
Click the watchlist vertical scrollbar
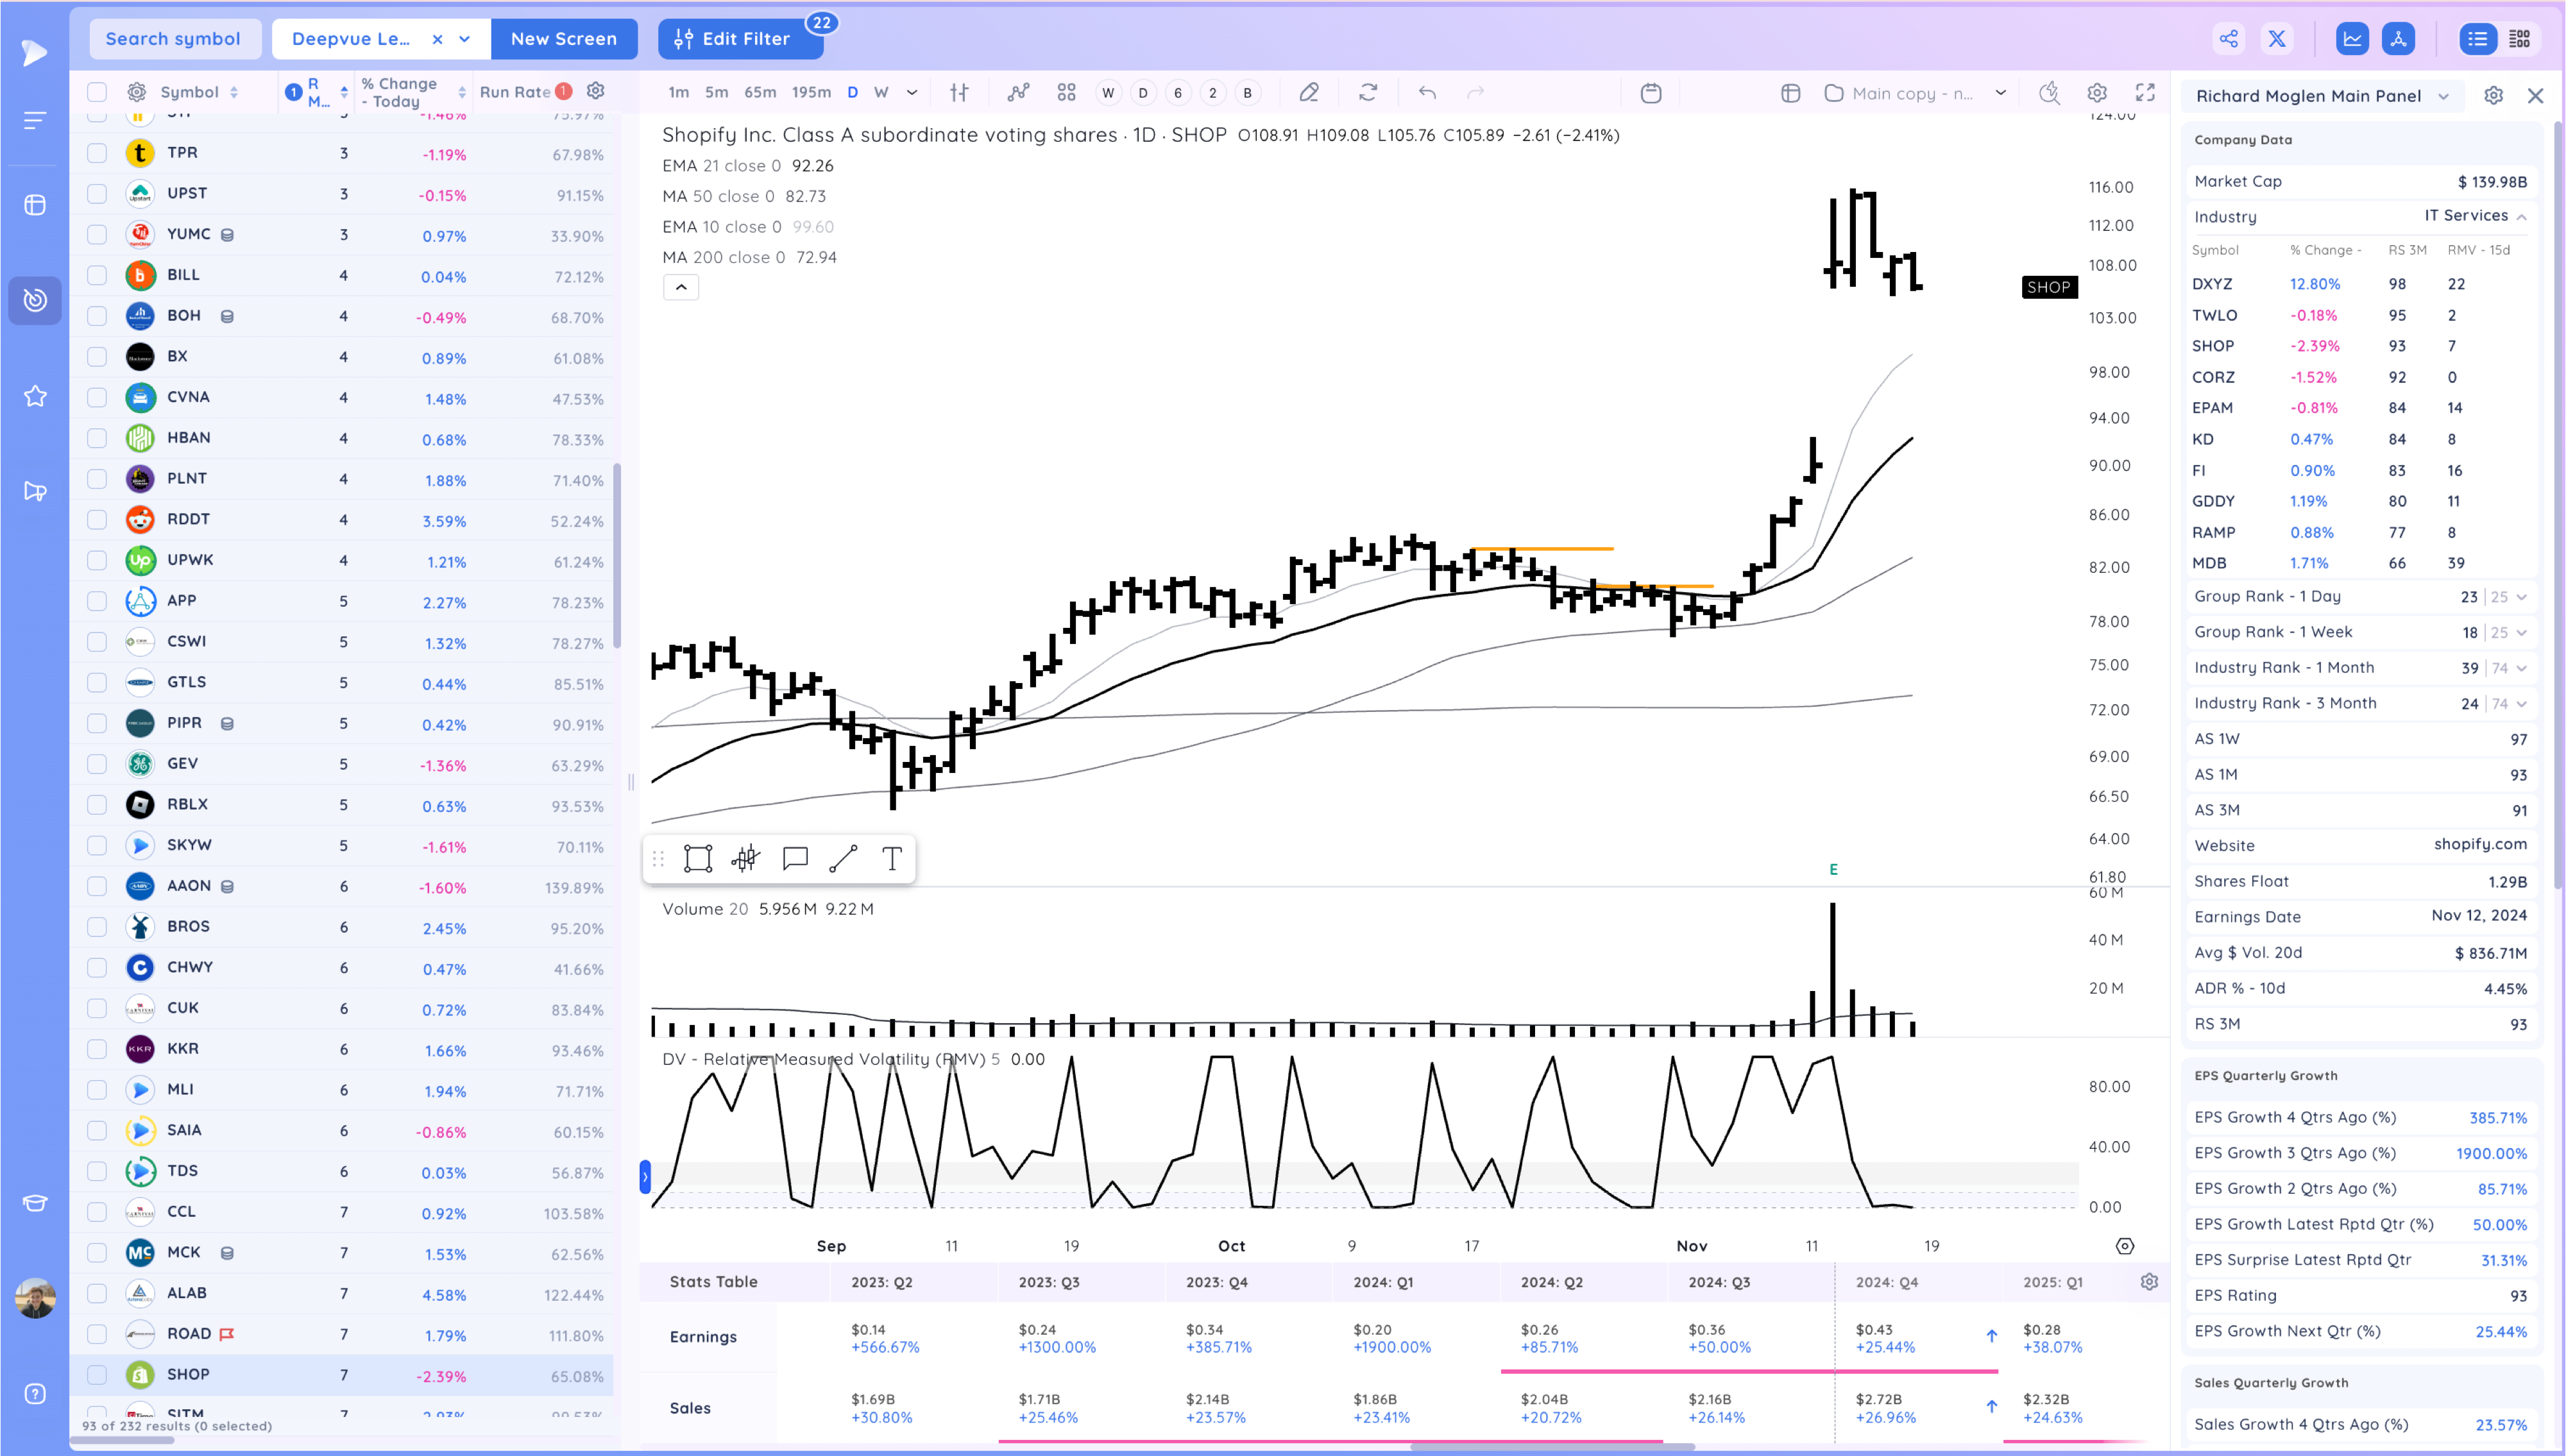click(617, 555)
